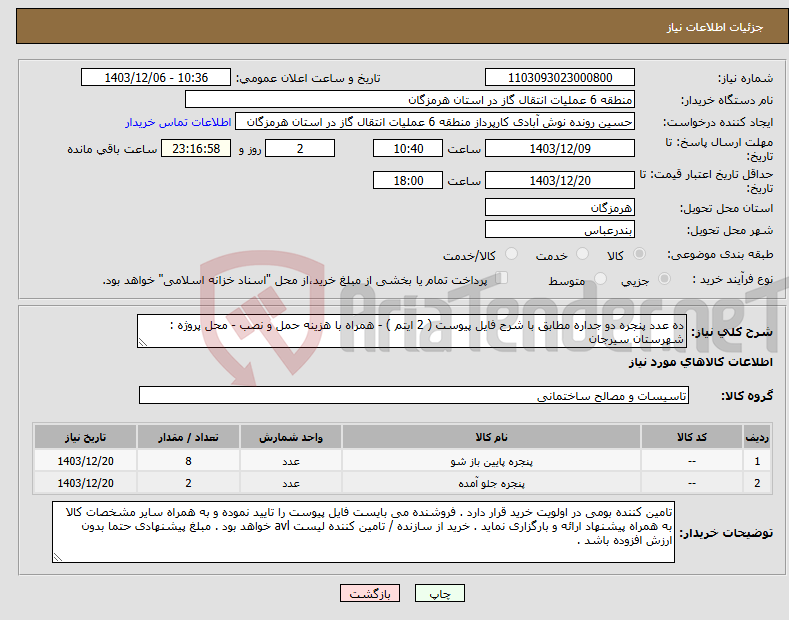Click the resize handle of buyer notes area
Viewport: 789px width, 620px height.
pos(57,558)
